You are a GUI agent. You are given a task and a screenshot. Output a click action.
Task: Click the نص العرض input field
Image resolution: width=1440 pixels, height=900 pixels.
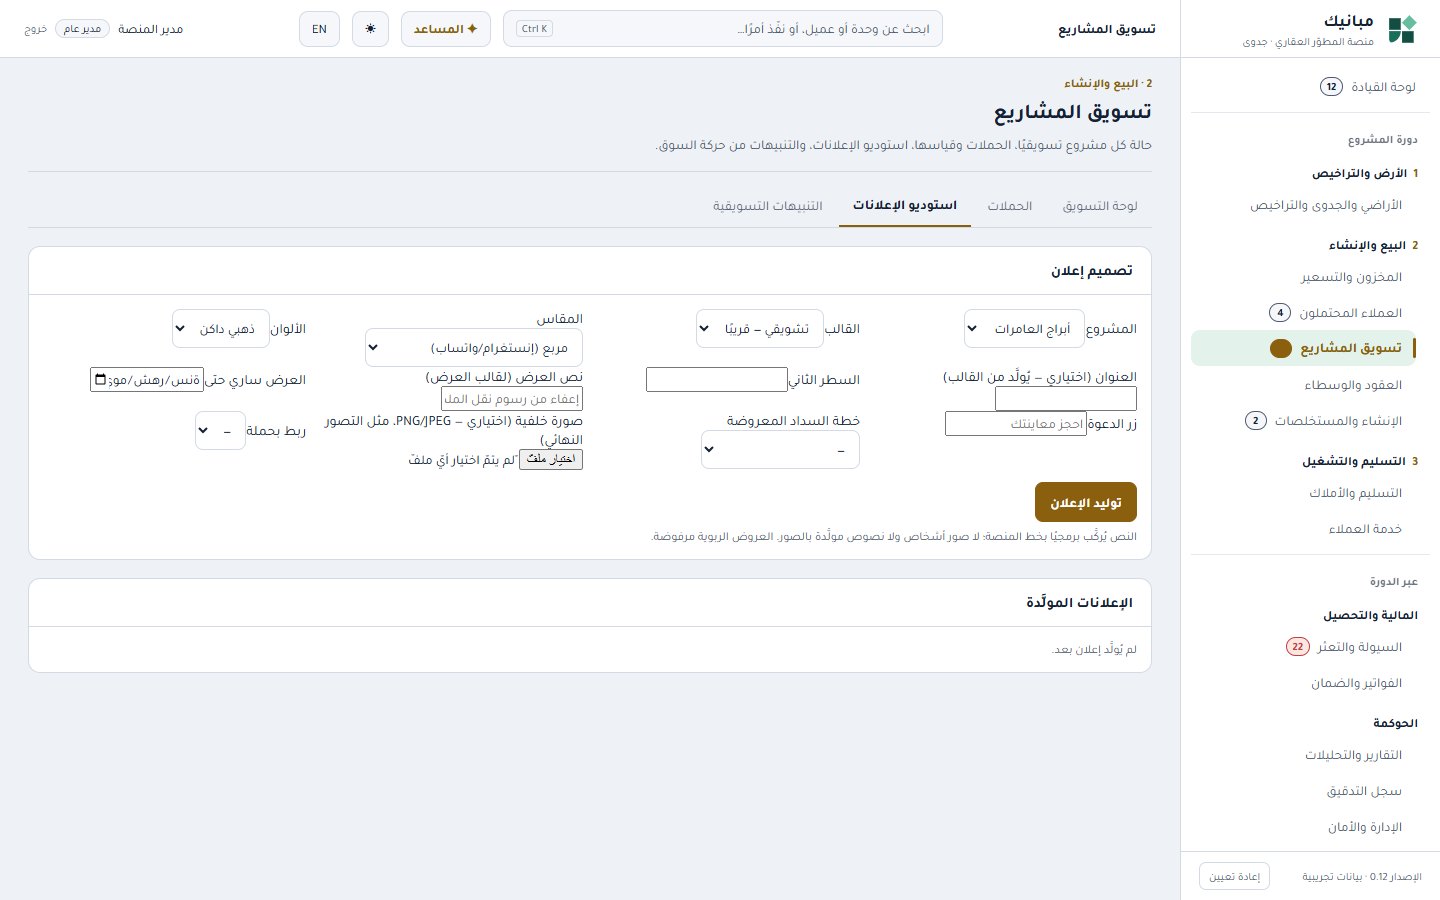(x=512, y=399)
